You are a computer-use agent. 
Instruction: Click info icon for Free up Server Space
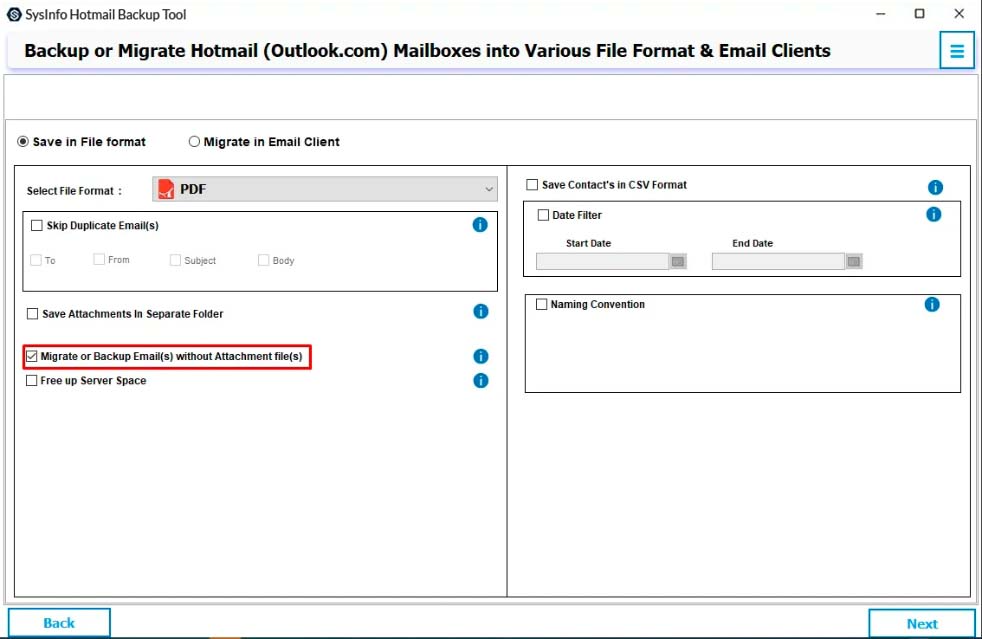[480, 381]
